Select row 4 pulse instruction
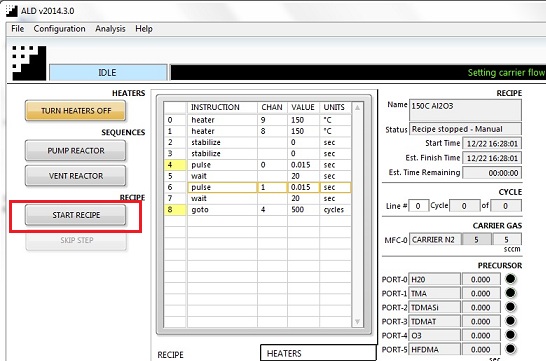 tap(222, 165)
